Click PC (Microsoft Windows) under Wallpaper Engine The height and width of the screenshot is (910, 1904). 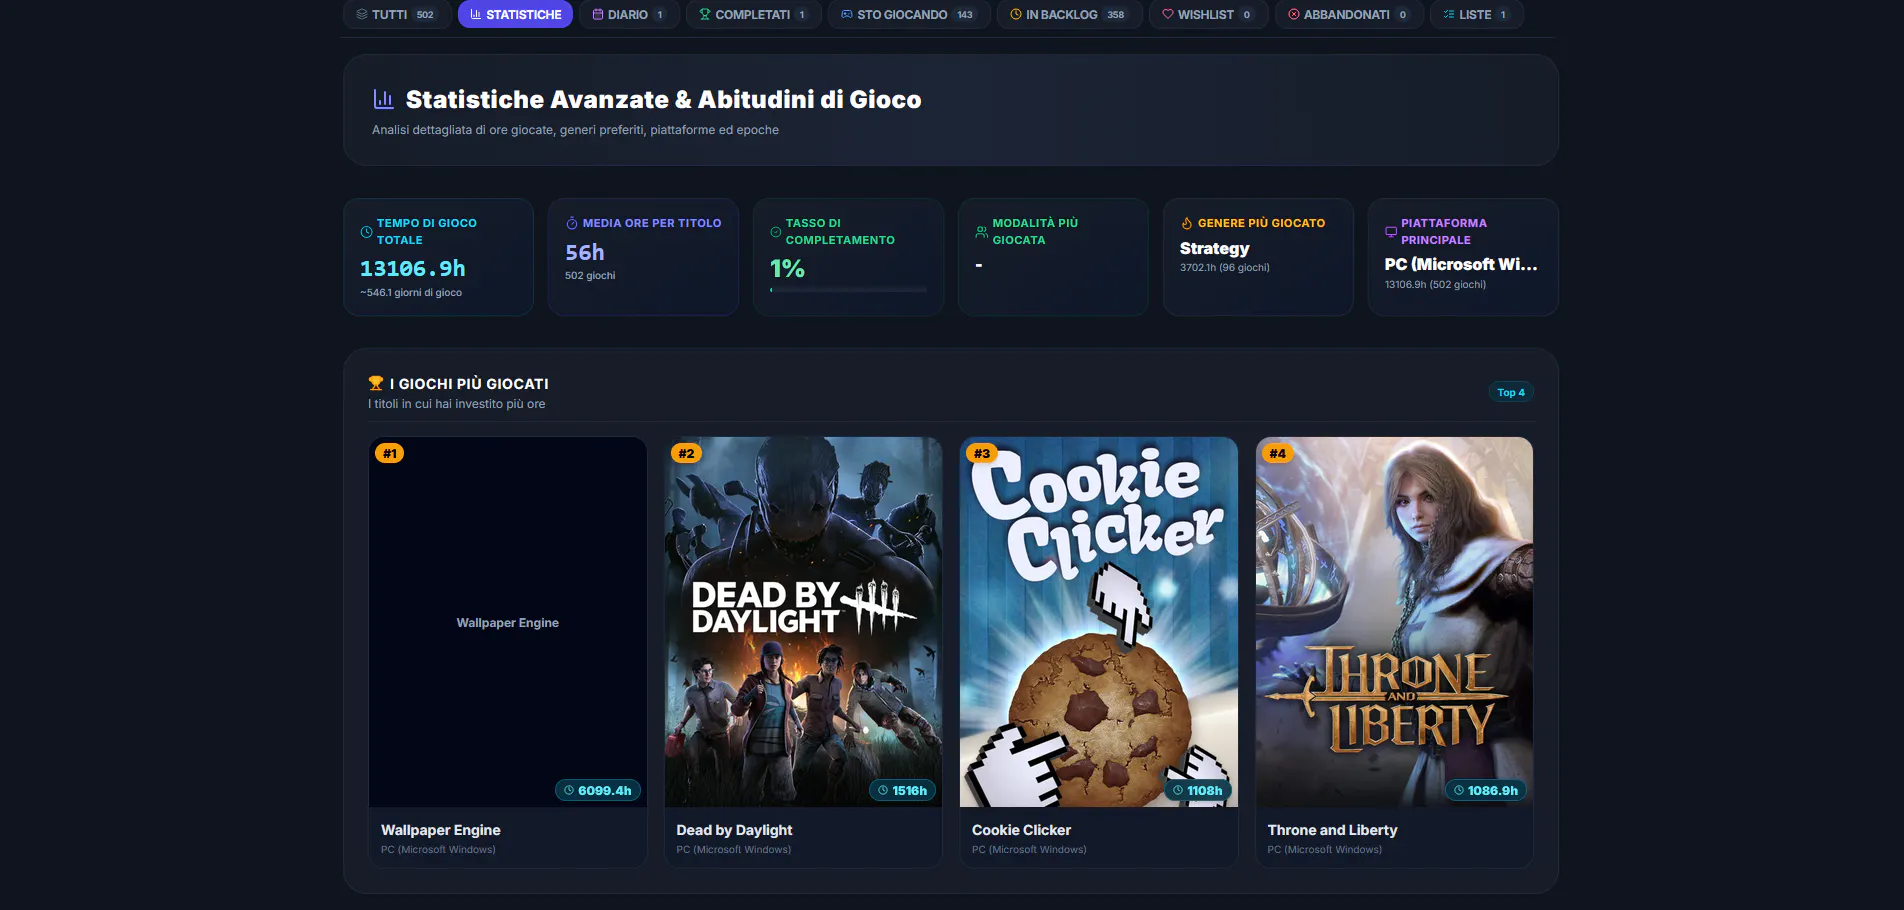[x=438, y=849]
